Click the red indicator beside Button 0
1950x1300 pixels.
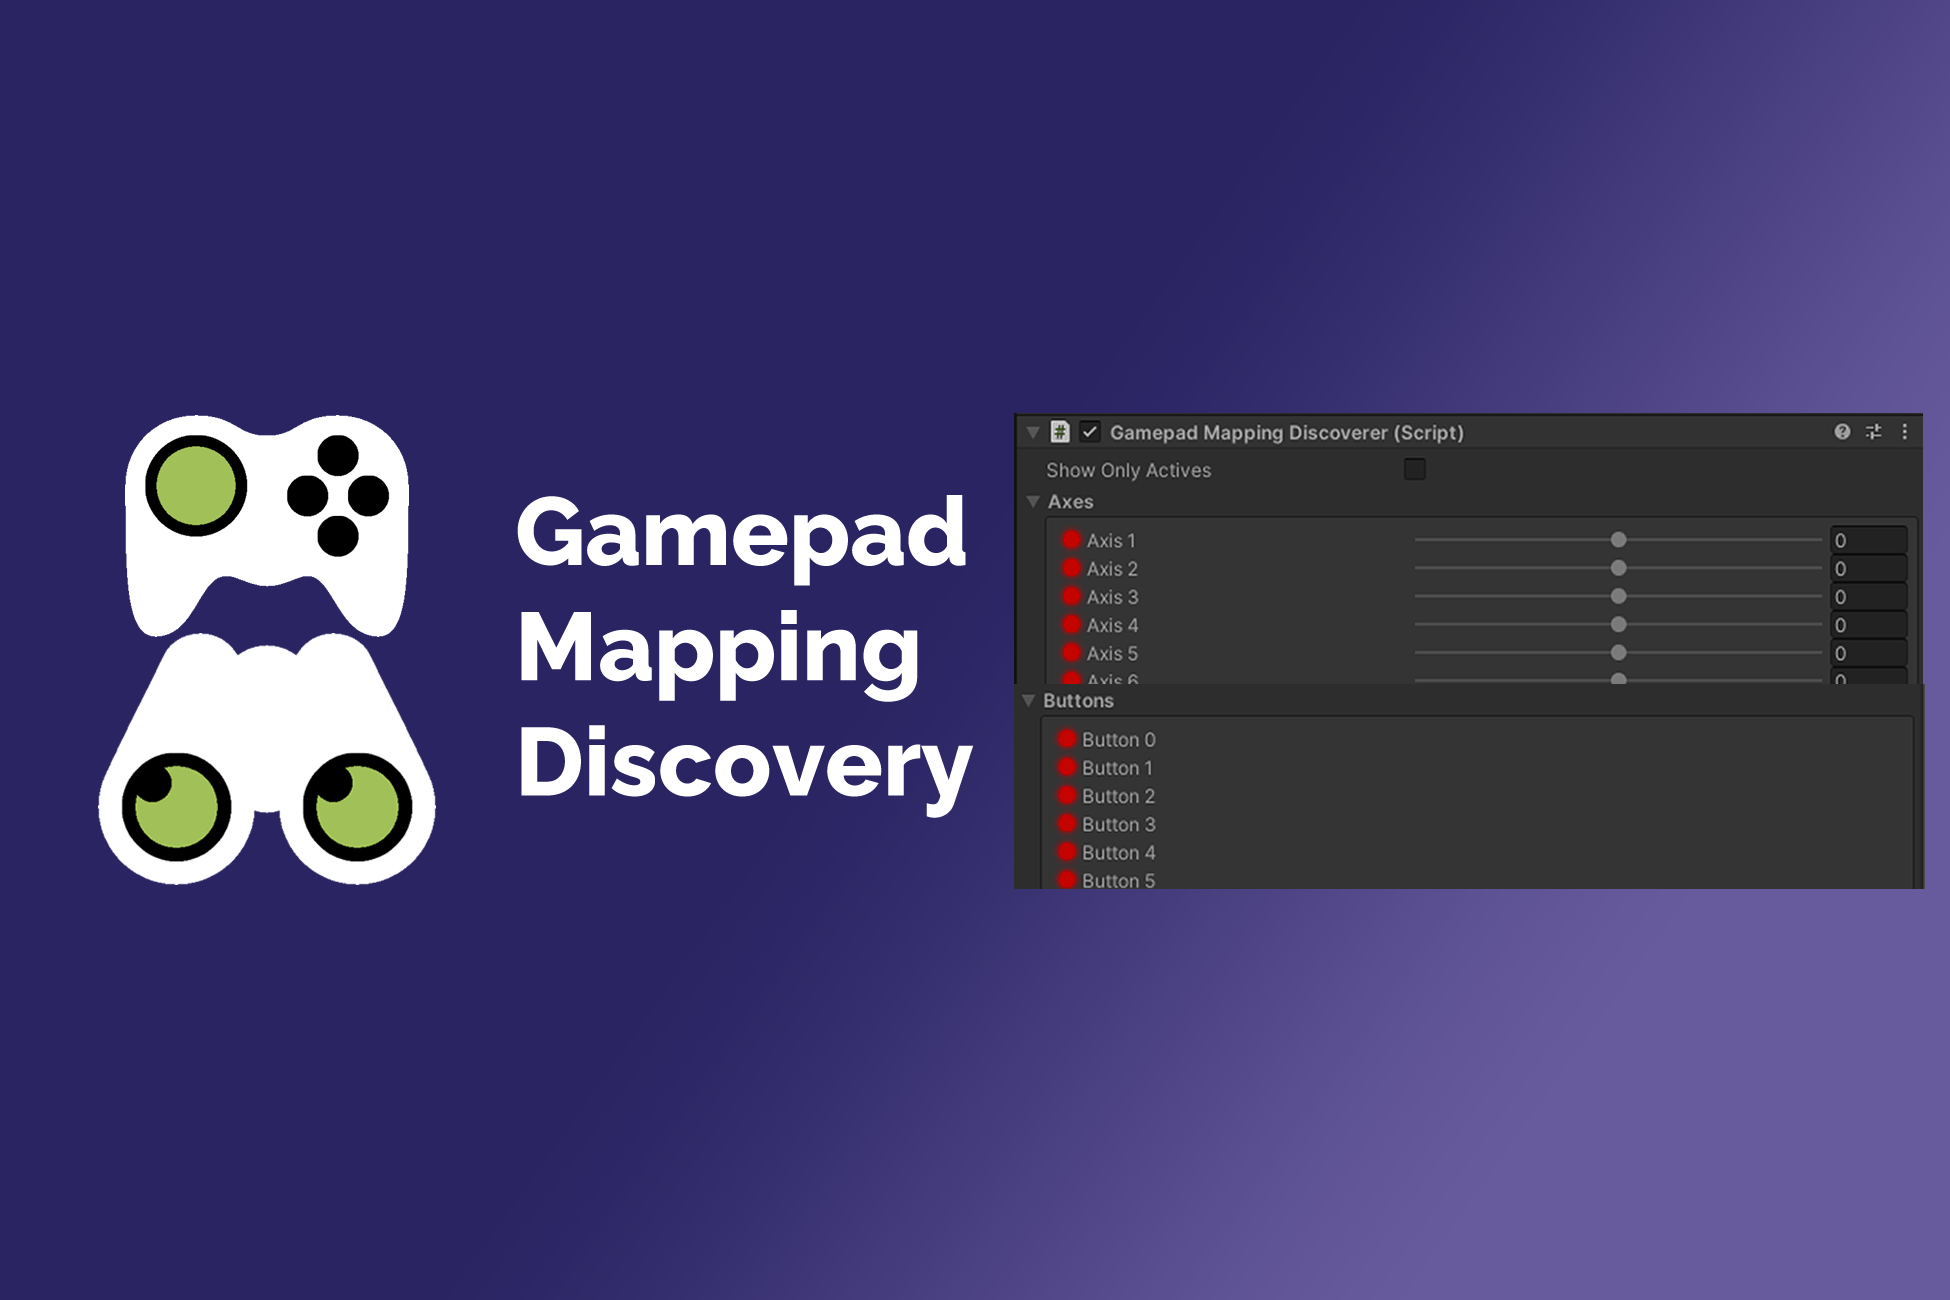pos(1066,740)
